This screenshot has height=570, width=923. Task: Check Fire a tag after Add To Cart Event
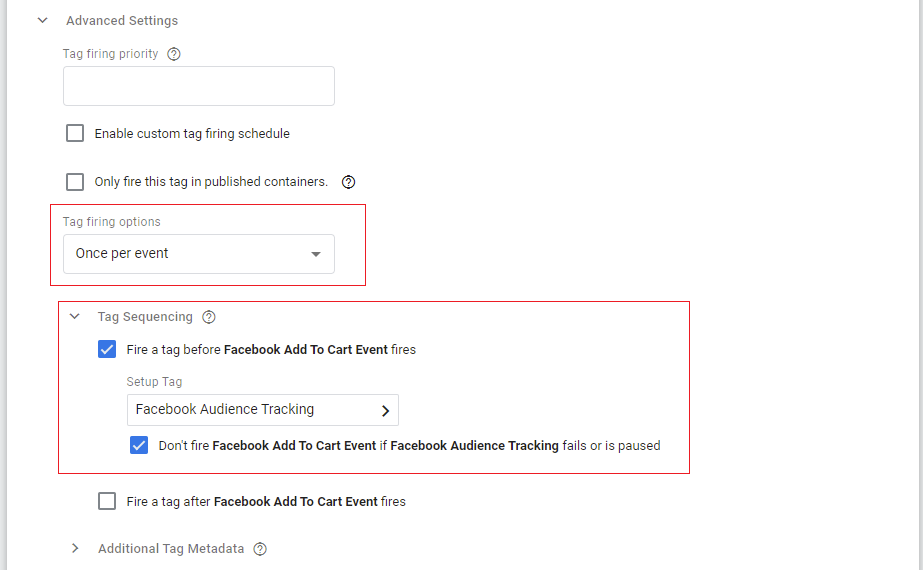coord(107,502)
